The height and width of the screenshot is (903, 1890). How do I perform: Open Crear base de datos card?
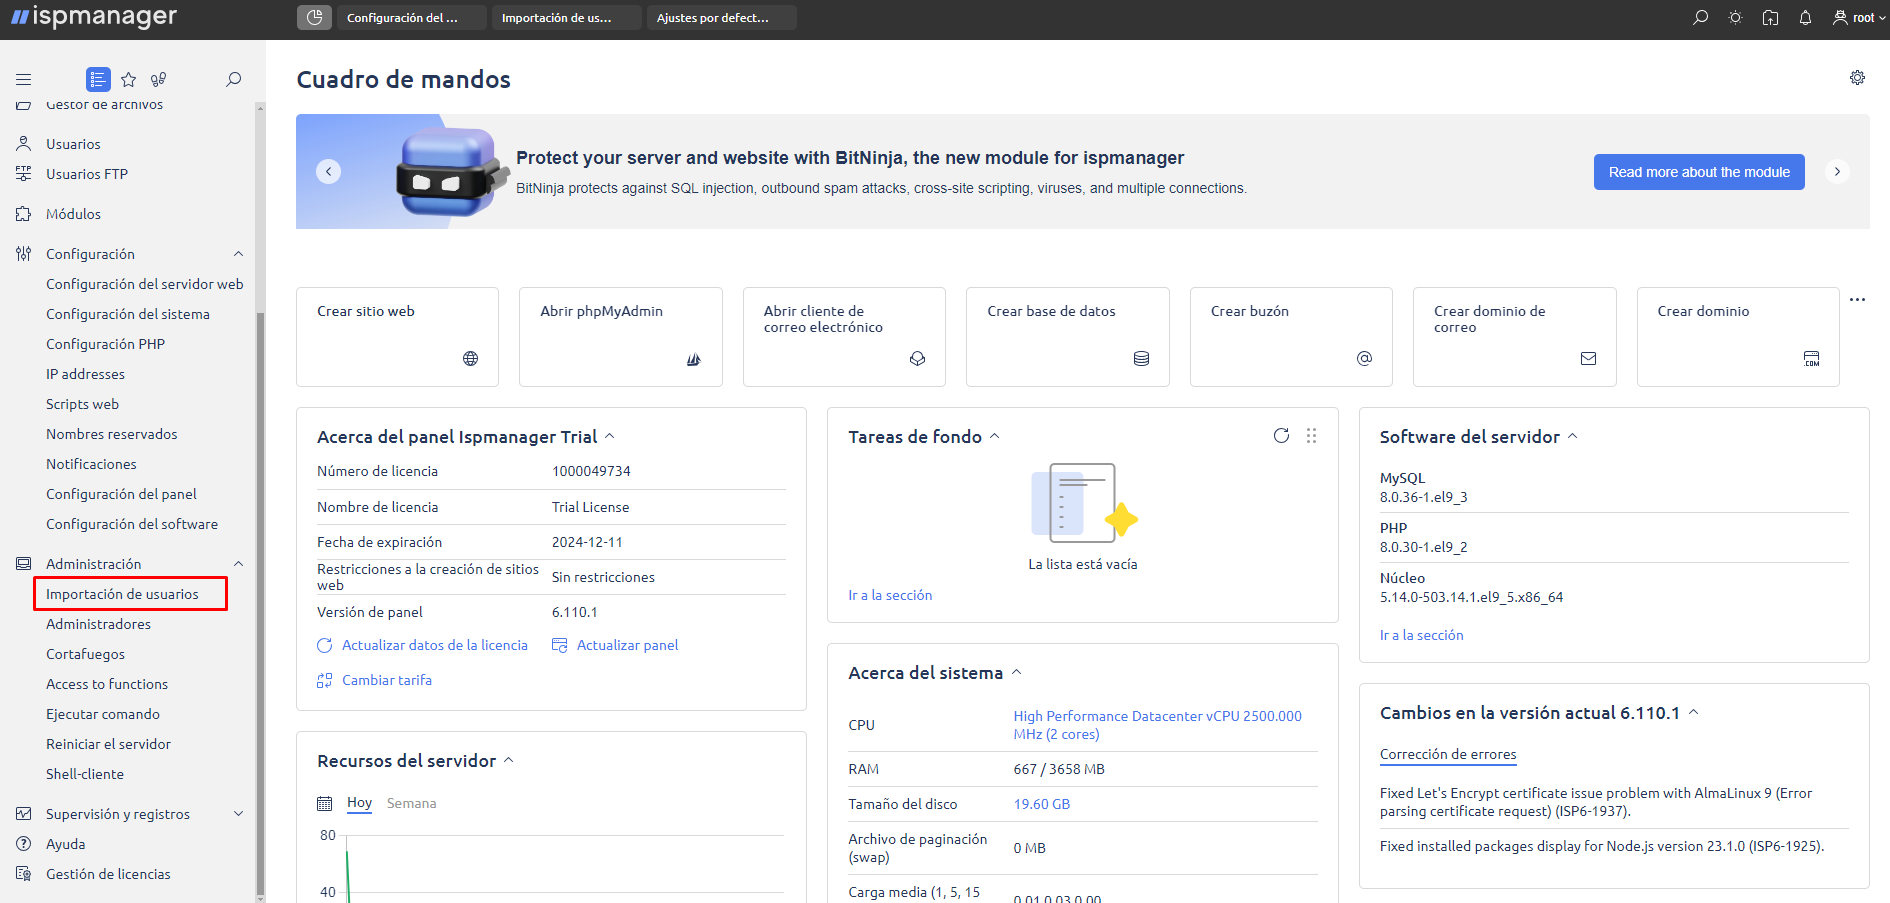[x=1068, y=337]
